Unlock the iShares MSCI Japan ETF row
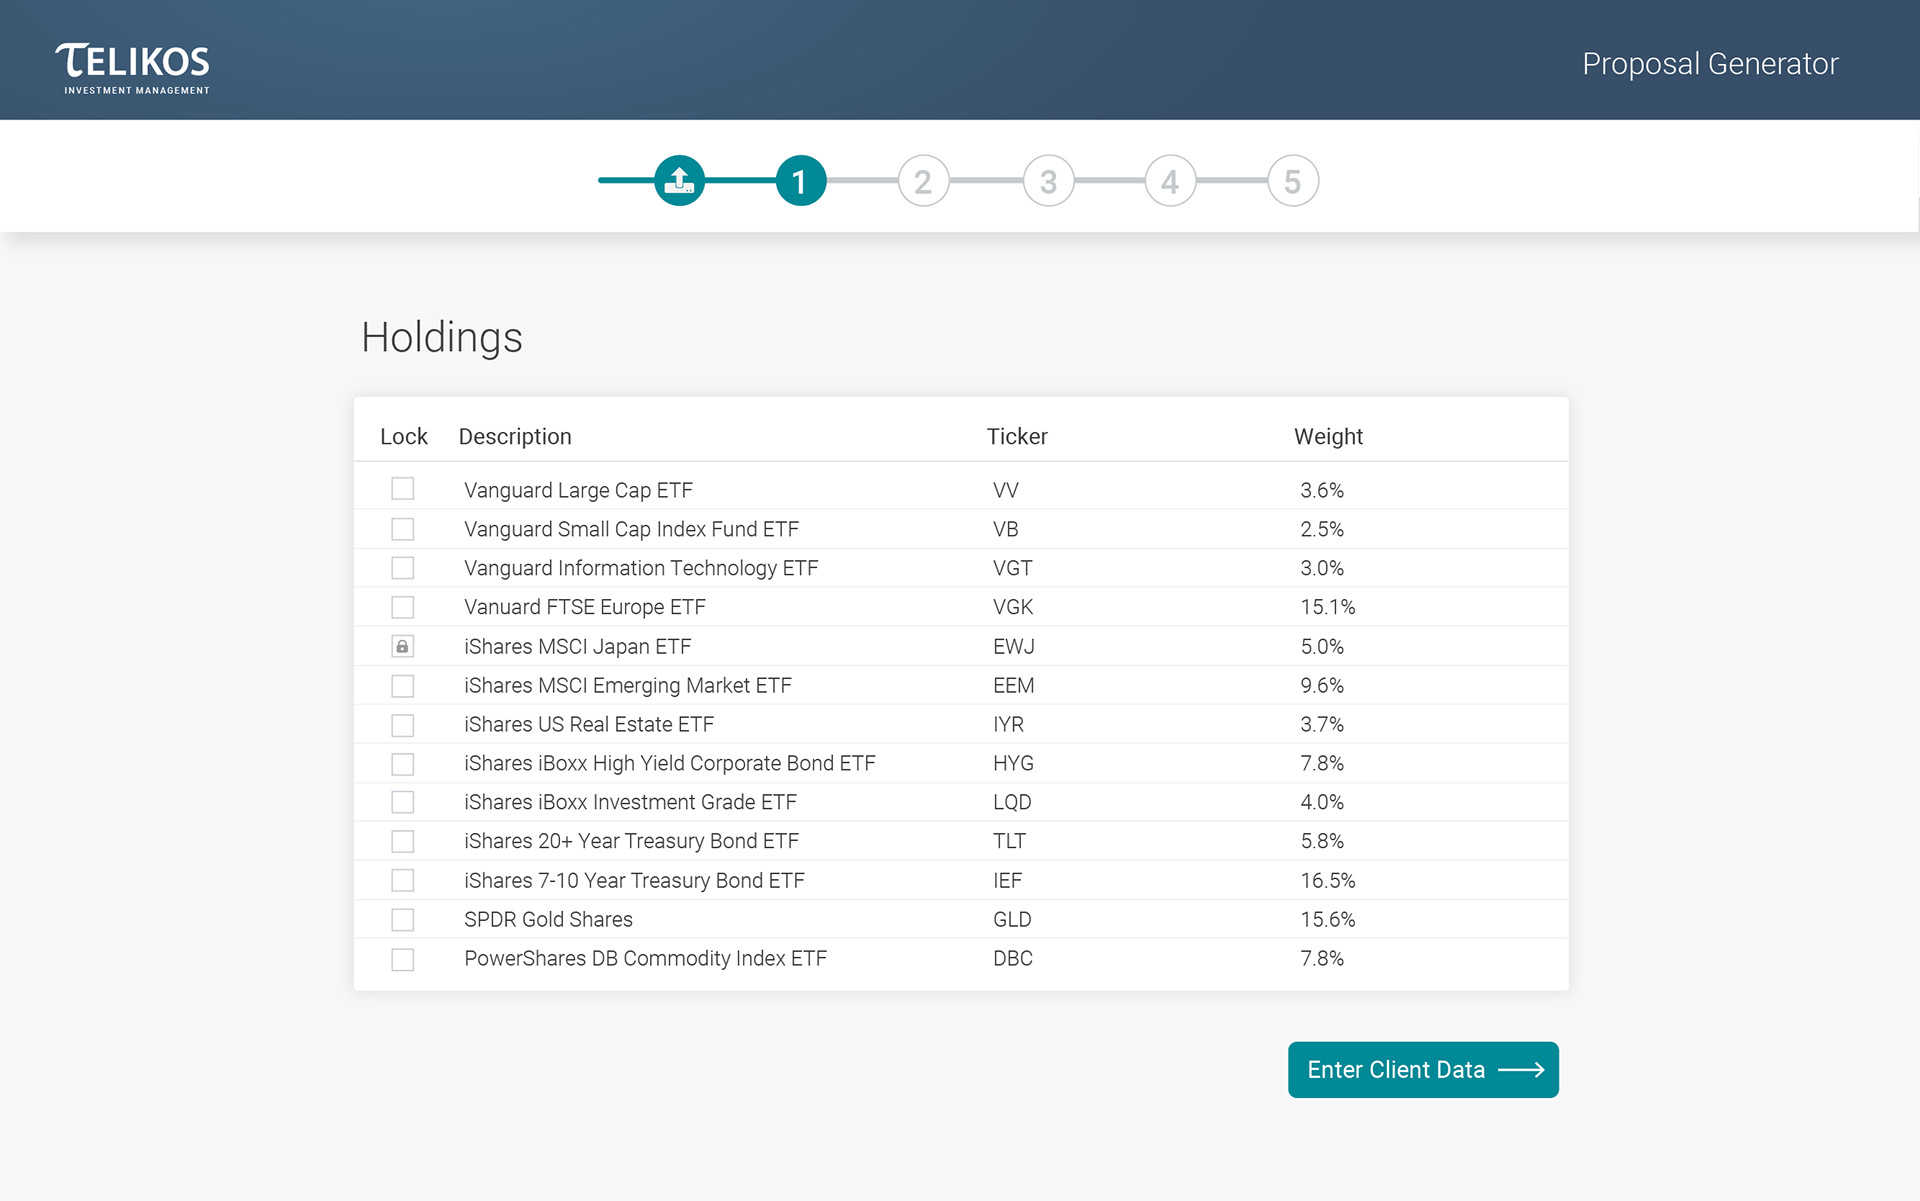 pyautogui.click(x=402, y=647)
